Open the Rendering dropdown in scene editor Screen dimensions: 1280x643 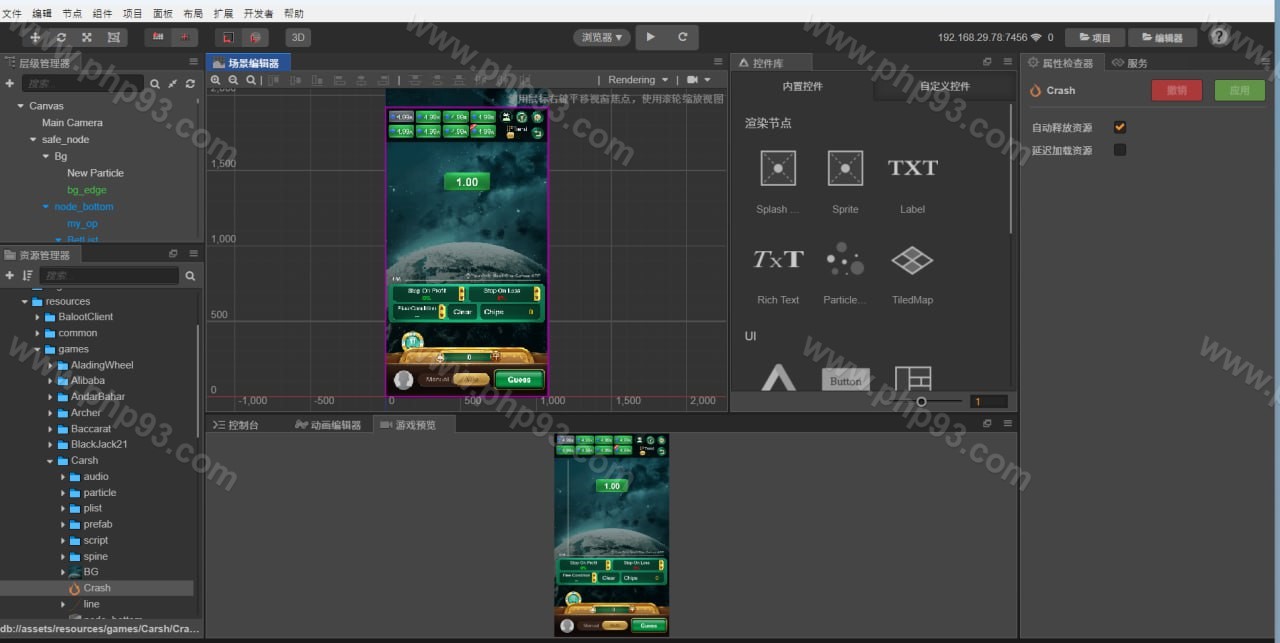(x=638, y=80)
